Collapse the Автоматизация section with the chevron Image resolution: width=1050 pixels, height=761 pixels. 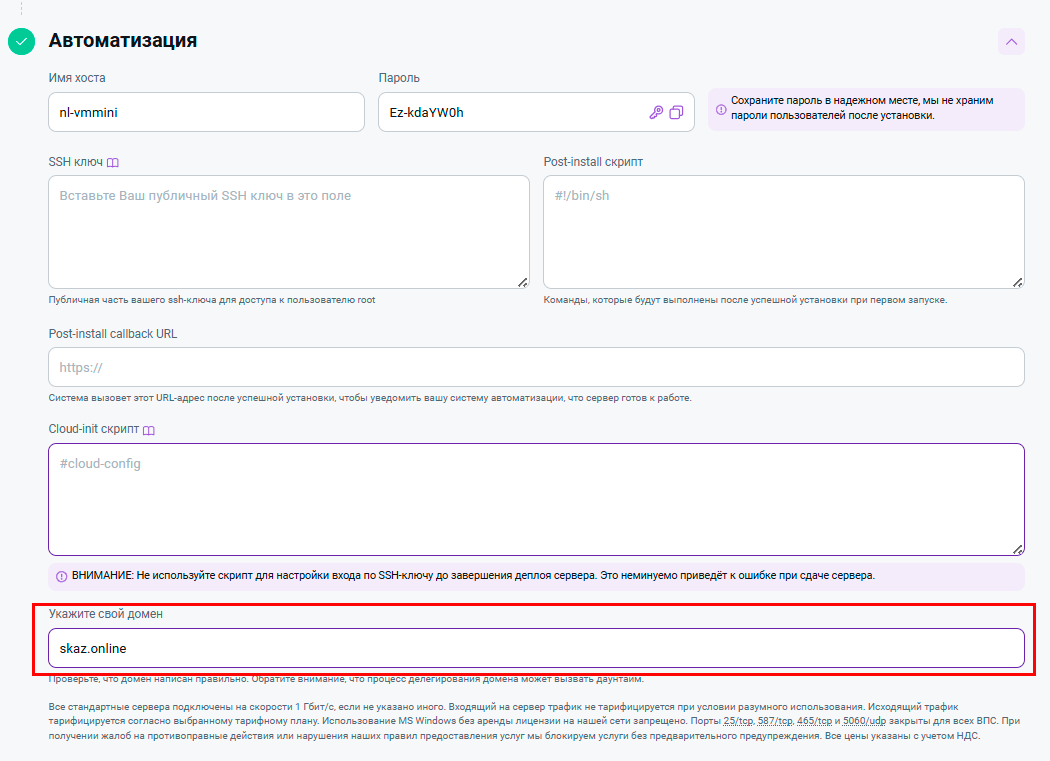pyautogui.click(x=1011, y=42)
